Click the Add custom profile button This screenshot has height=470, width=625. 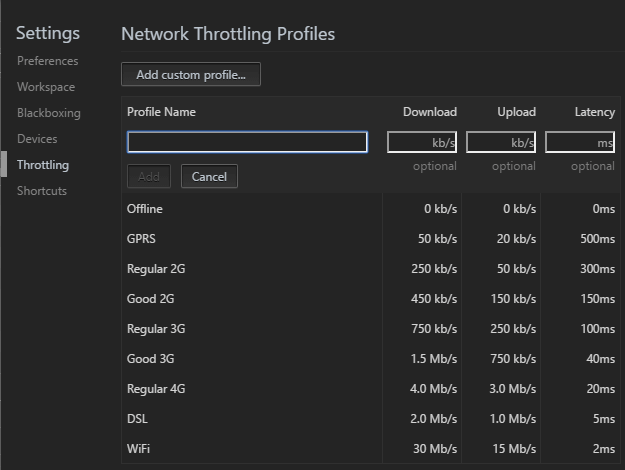click(191, 75)
